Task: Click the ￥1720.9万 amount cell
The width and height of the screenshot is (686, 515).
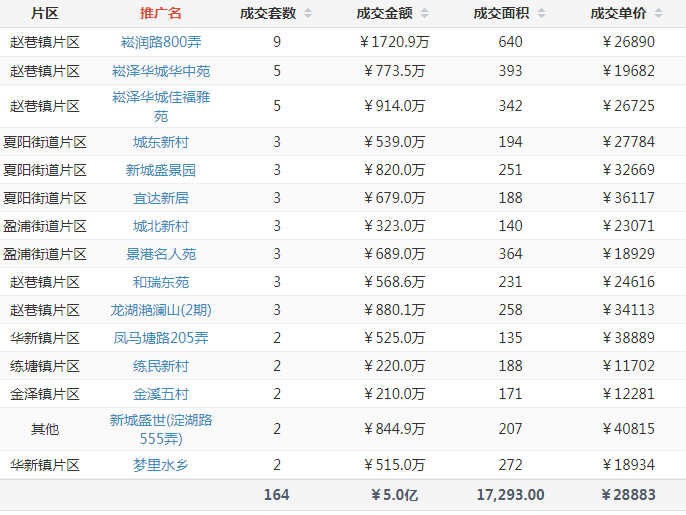Action: coord(394,42)
